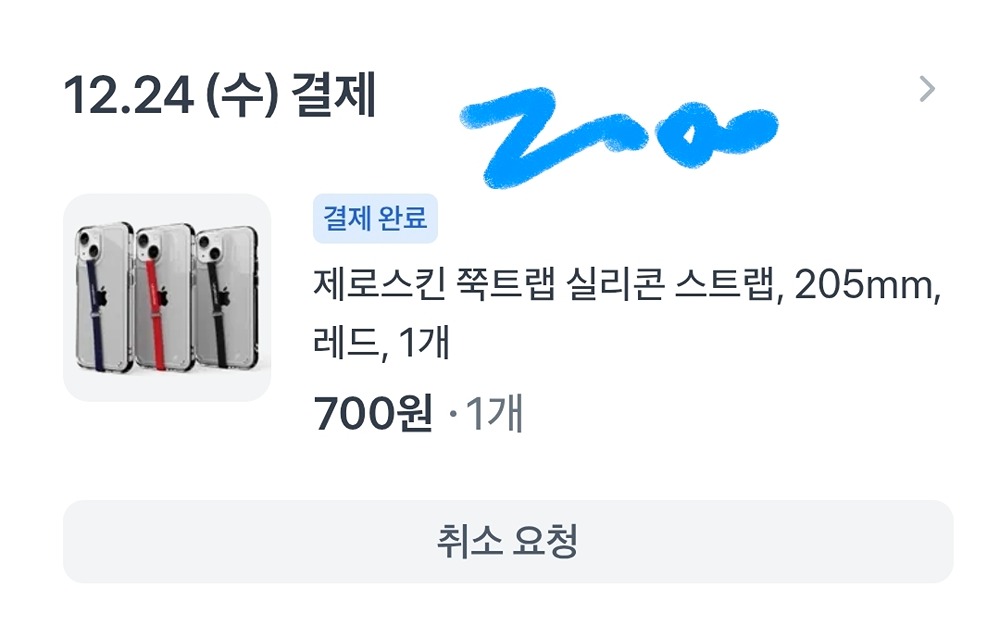Tap the 결제 word in the header
The height and width of the screenshot is (626, 1000).
(x=334, y=95)
